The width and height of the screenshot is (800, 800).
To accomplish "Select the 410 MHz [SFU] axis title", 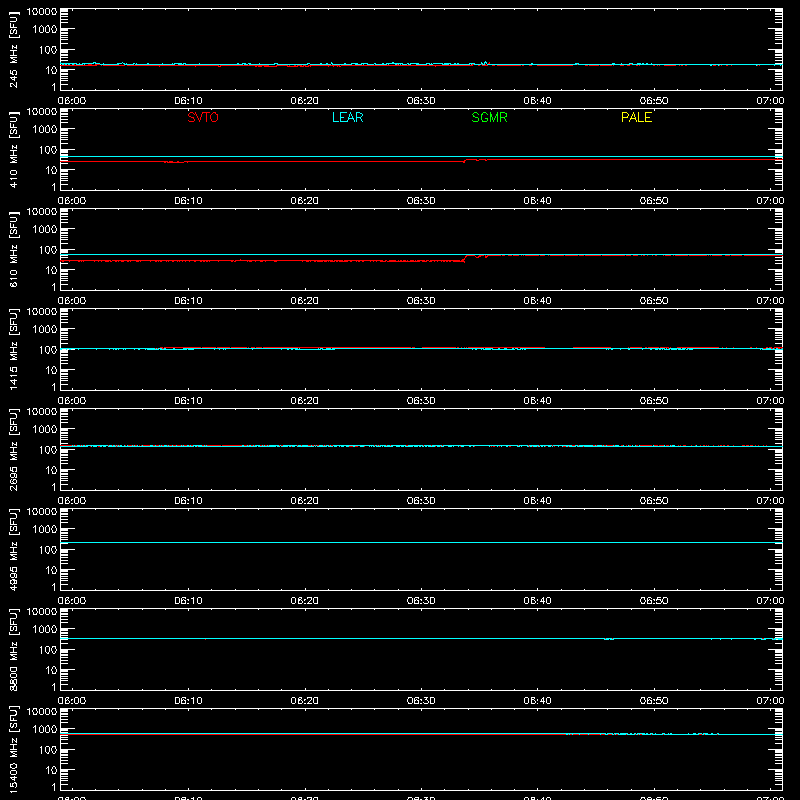I will point(13,150).
